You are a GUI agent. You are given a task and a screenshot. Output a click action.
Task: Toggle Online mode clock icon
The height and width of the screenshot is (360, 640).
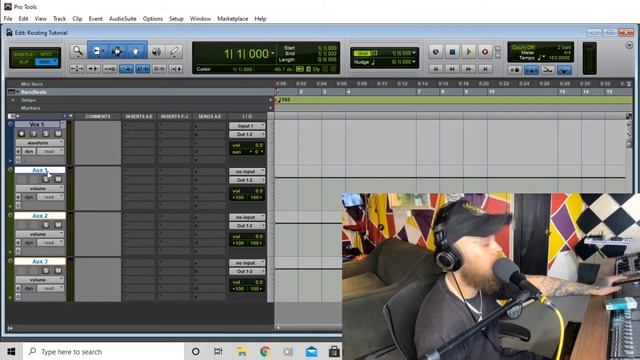pyautogui.click(x=436, y=52)
